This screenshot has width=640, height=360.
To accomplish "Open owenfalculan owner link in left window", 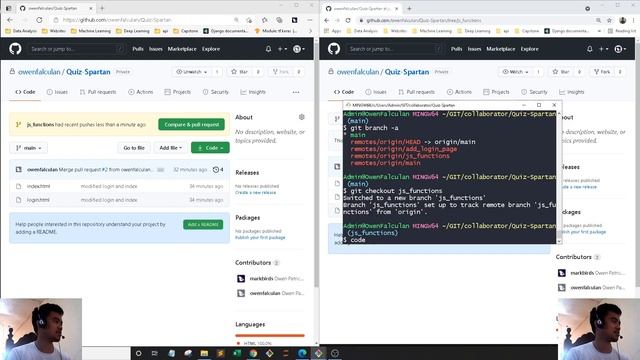I will [39, 72].
